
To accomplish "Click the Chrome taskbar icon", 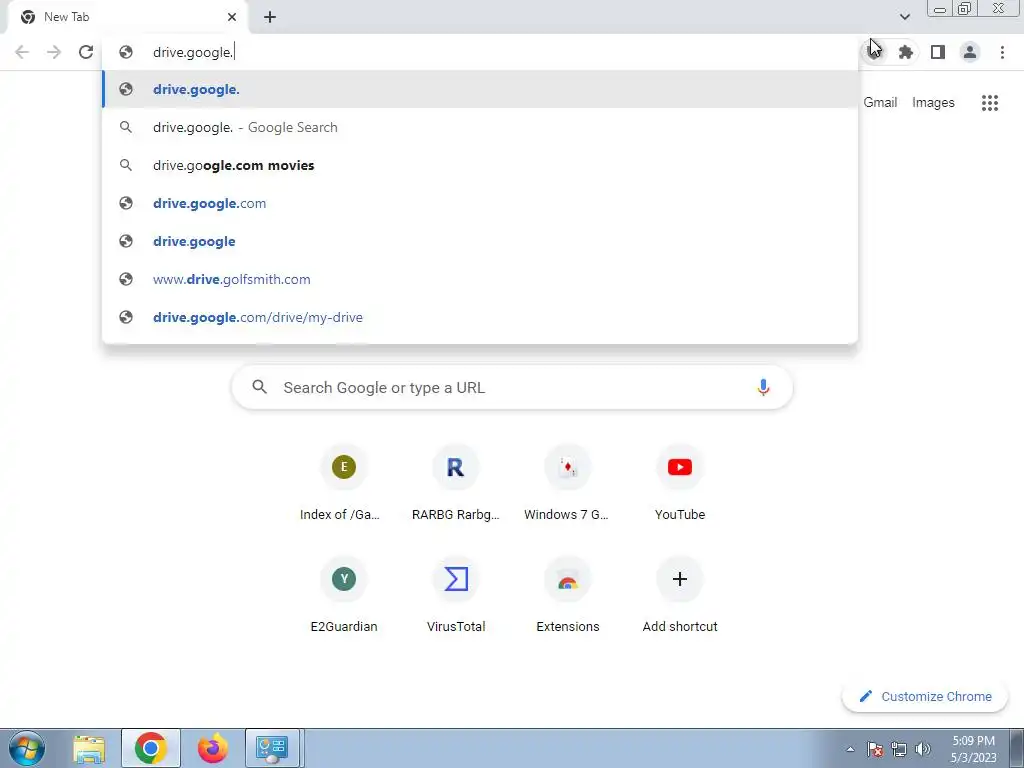I will point(150,748).
